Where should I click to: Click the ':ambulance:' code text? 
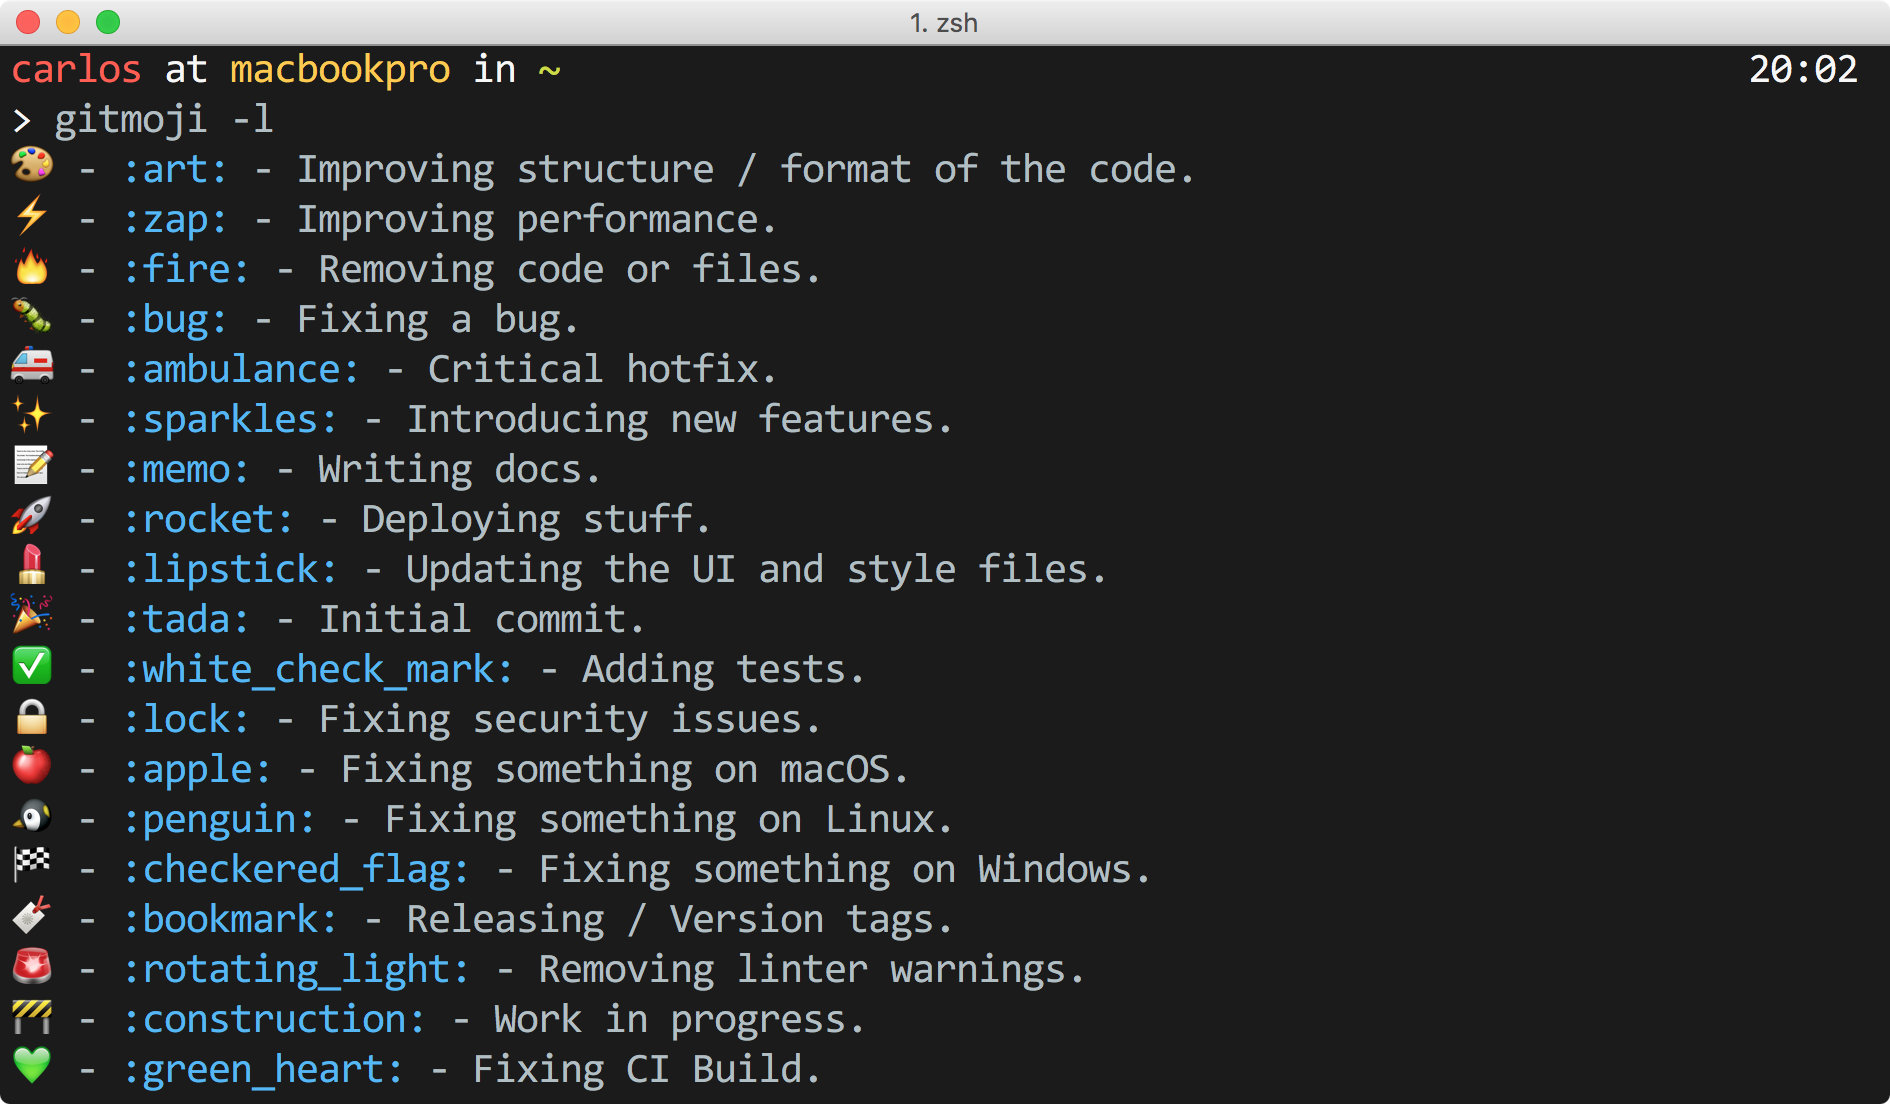coord(241,369)
